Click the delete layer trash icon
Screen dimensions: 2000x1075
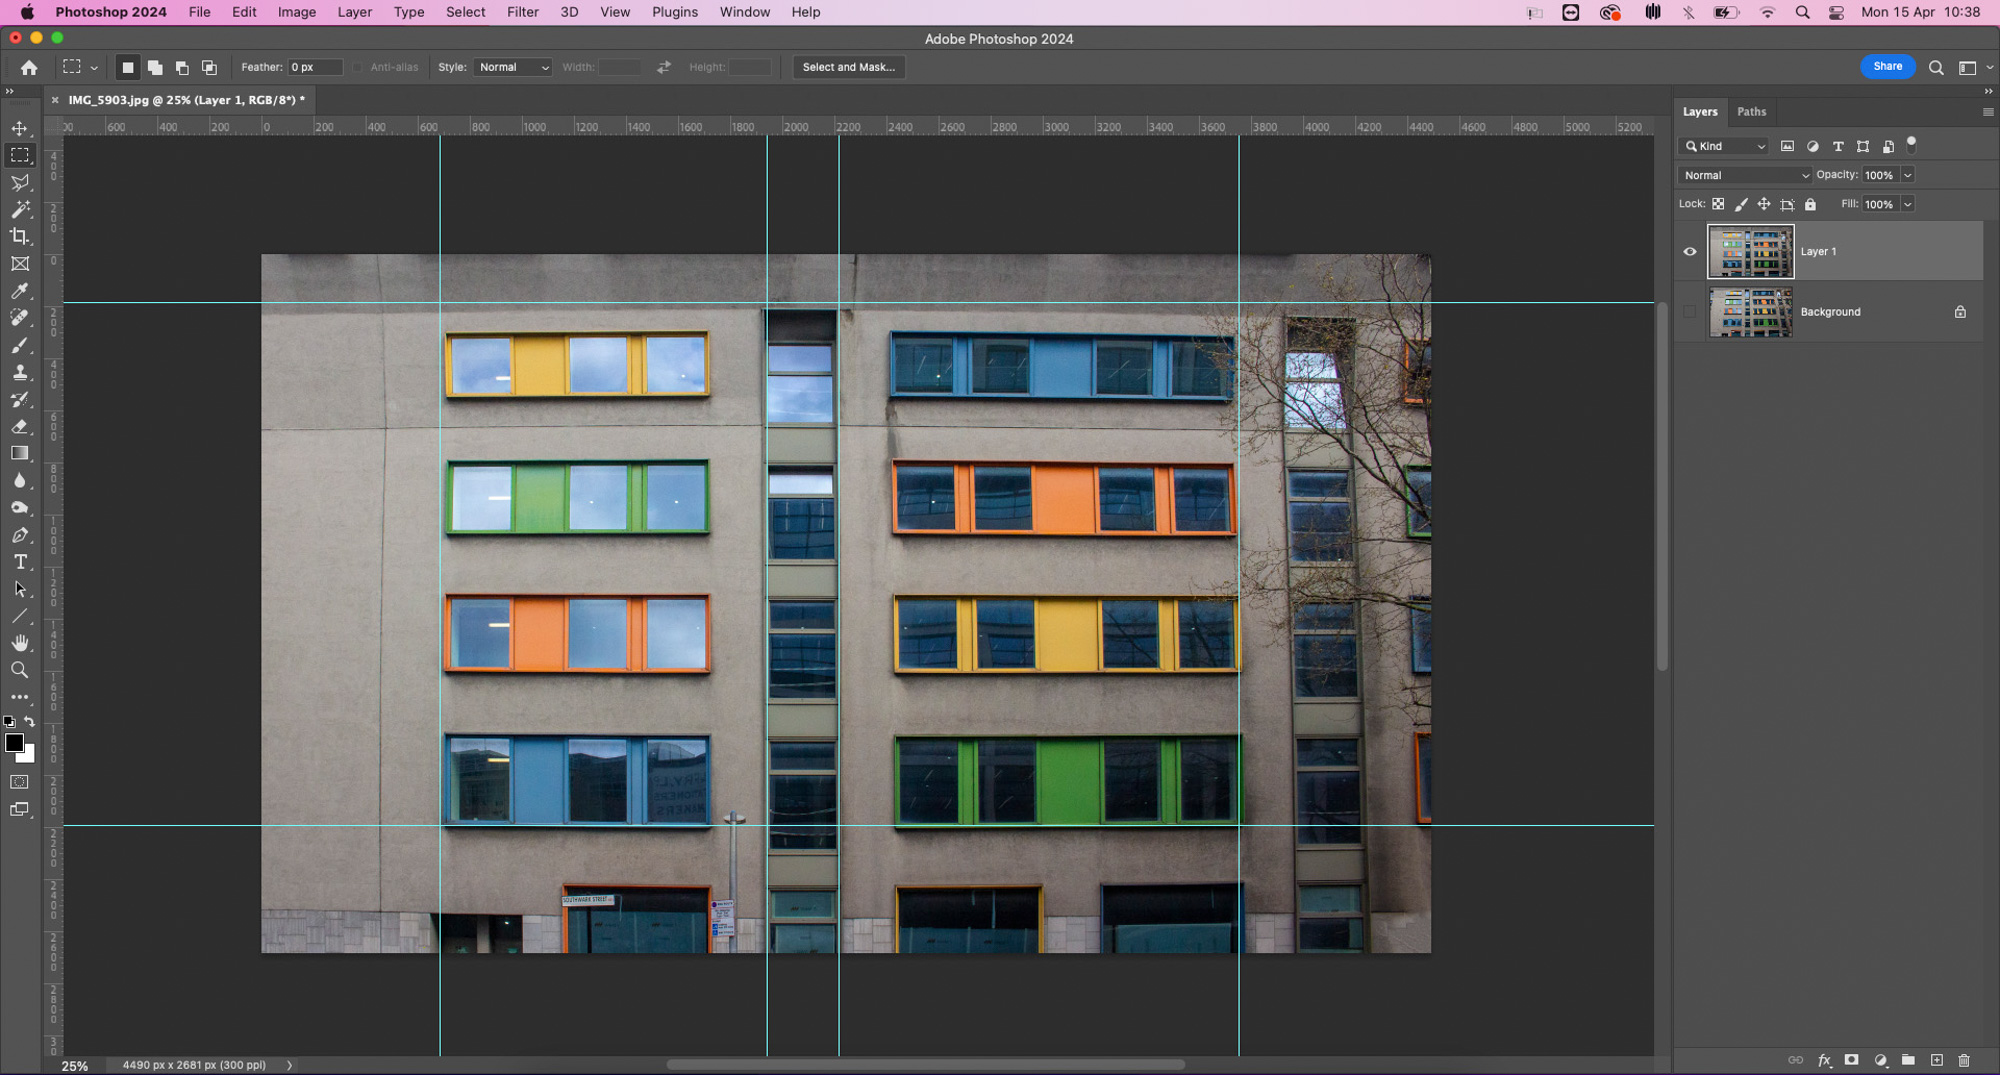click(x=1964, y=1060)
